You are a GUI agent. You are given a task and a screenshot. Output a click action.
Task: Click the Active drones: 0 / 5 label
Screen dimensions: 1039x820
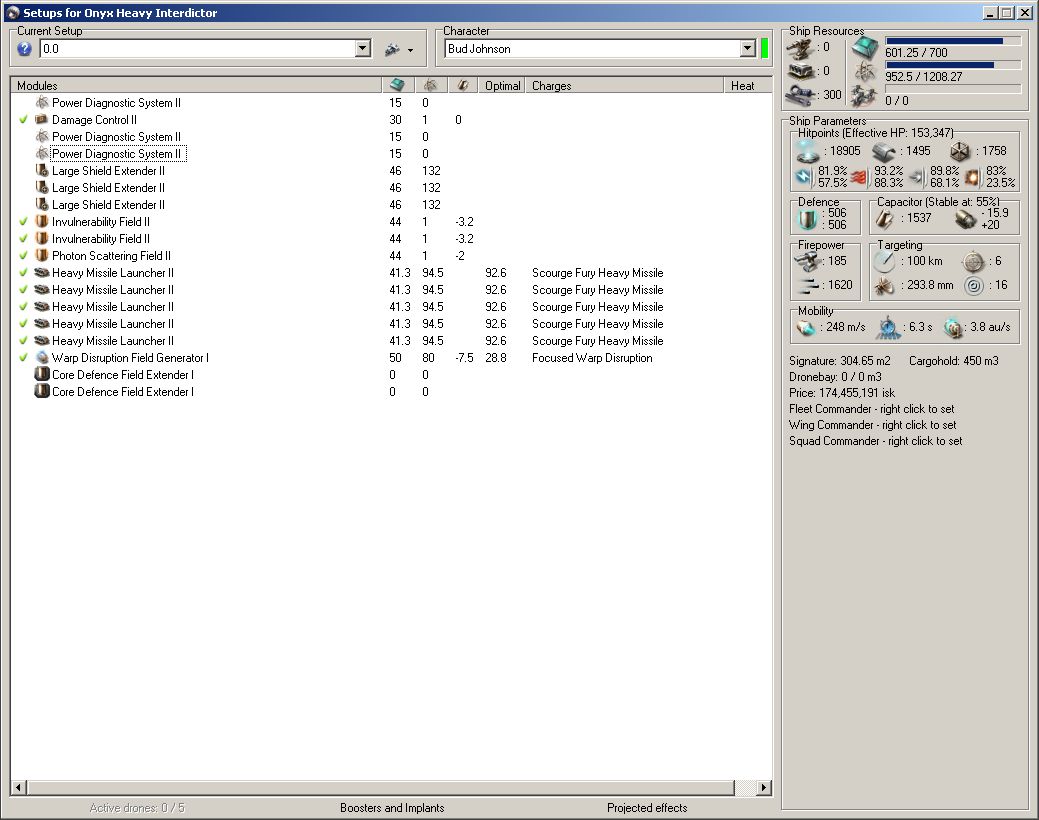(137, 807)
